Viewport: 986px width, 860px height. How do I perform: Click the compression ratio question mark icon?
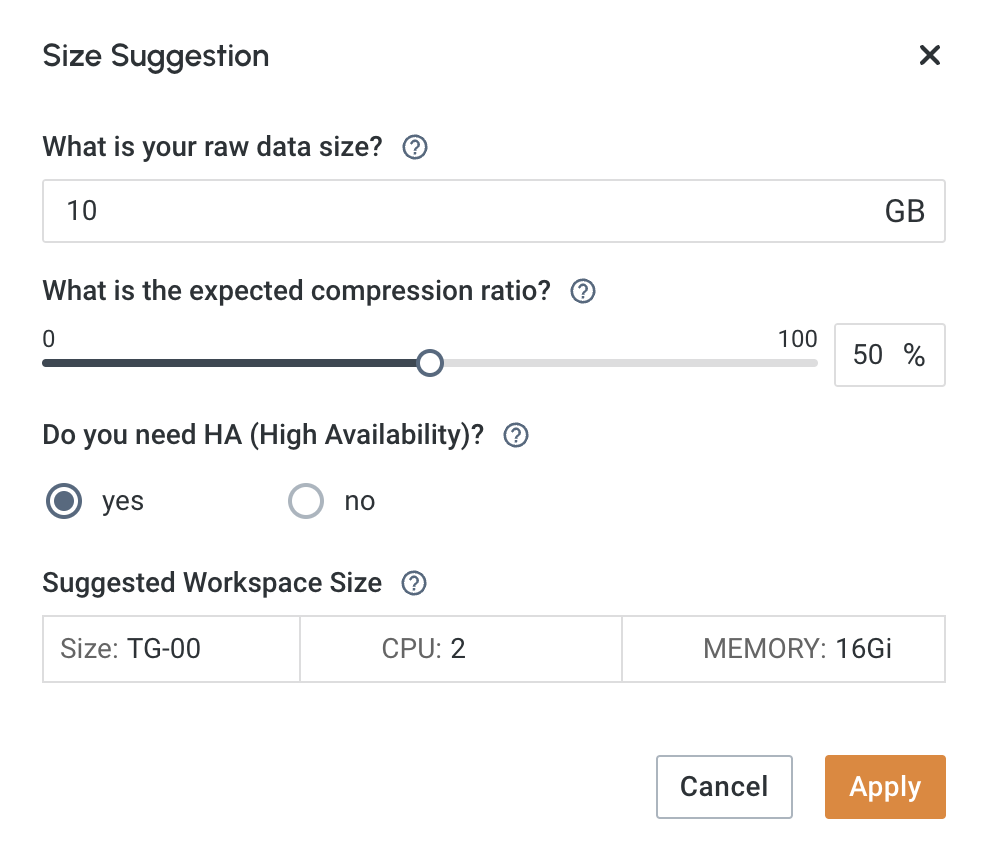point(581,291)
